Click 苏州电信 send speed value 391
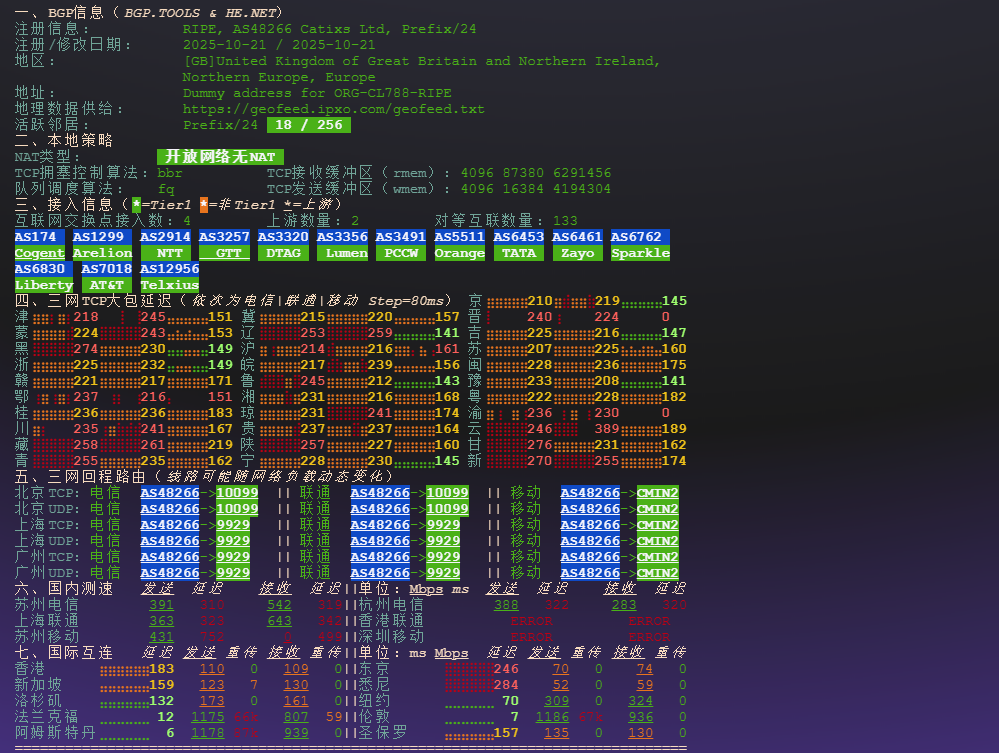Image resolution: width=999 pixels, height=753 pixels. pos(161,605)
